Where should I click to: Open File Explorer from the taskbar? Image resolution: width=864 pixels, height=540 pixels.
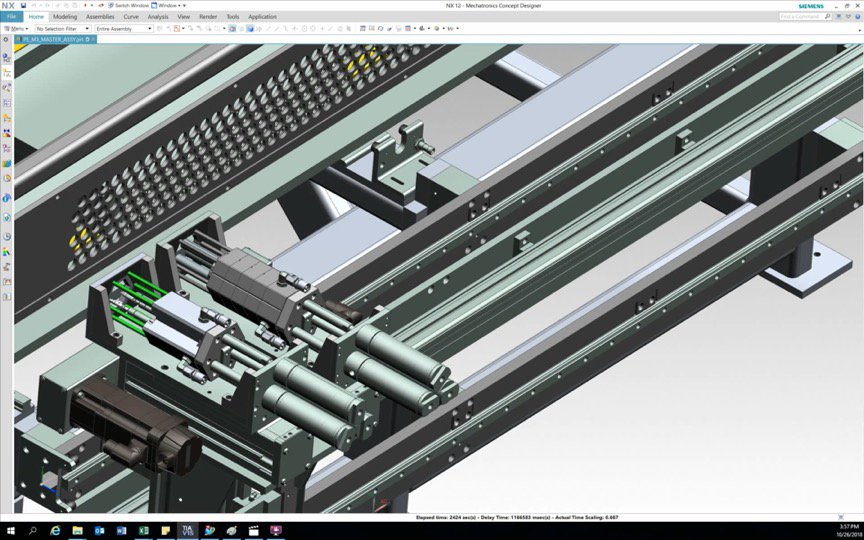coord(77,531)
